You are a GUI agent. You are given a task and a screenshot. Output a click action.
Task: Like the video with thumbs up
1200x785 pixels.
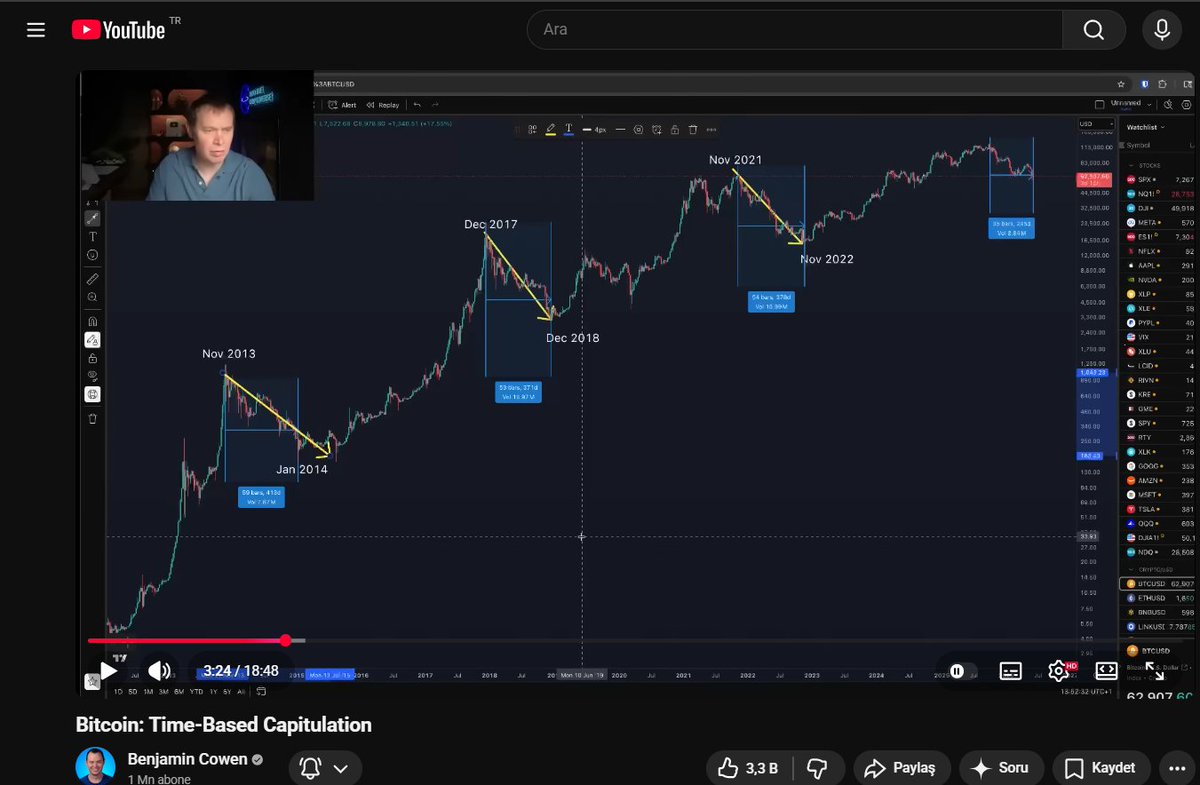750,768
